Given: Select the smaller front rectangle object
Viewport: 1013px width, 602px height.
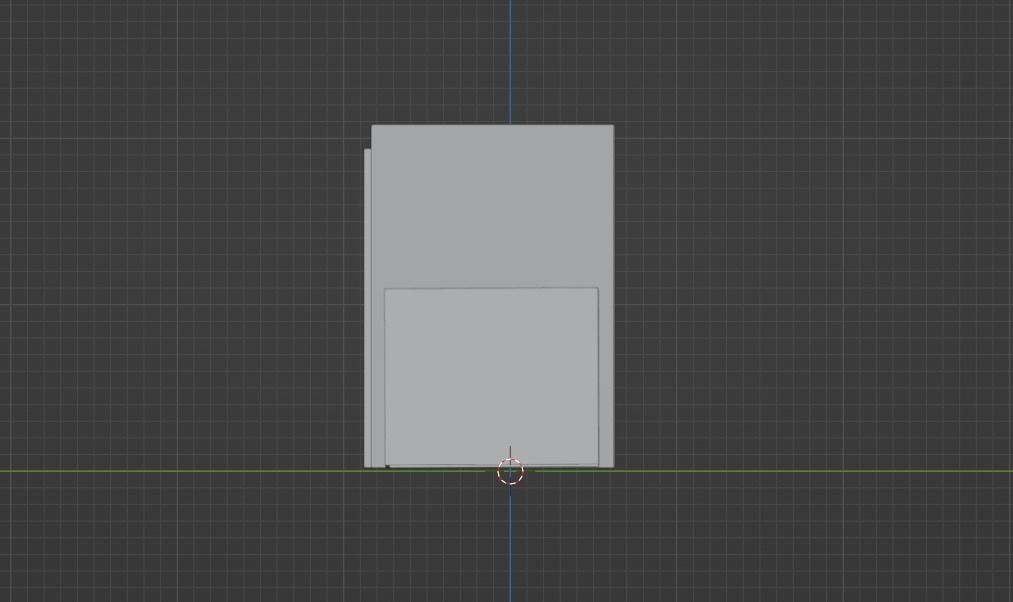Looking at the screenshot, I should [491, 377].
